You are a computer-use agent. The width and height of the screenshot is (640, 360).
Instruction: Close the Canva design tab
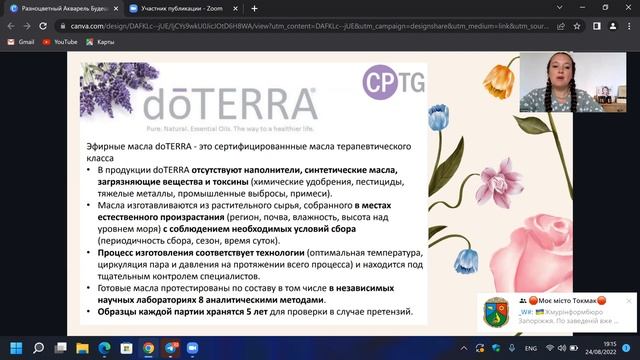point(116,8)
